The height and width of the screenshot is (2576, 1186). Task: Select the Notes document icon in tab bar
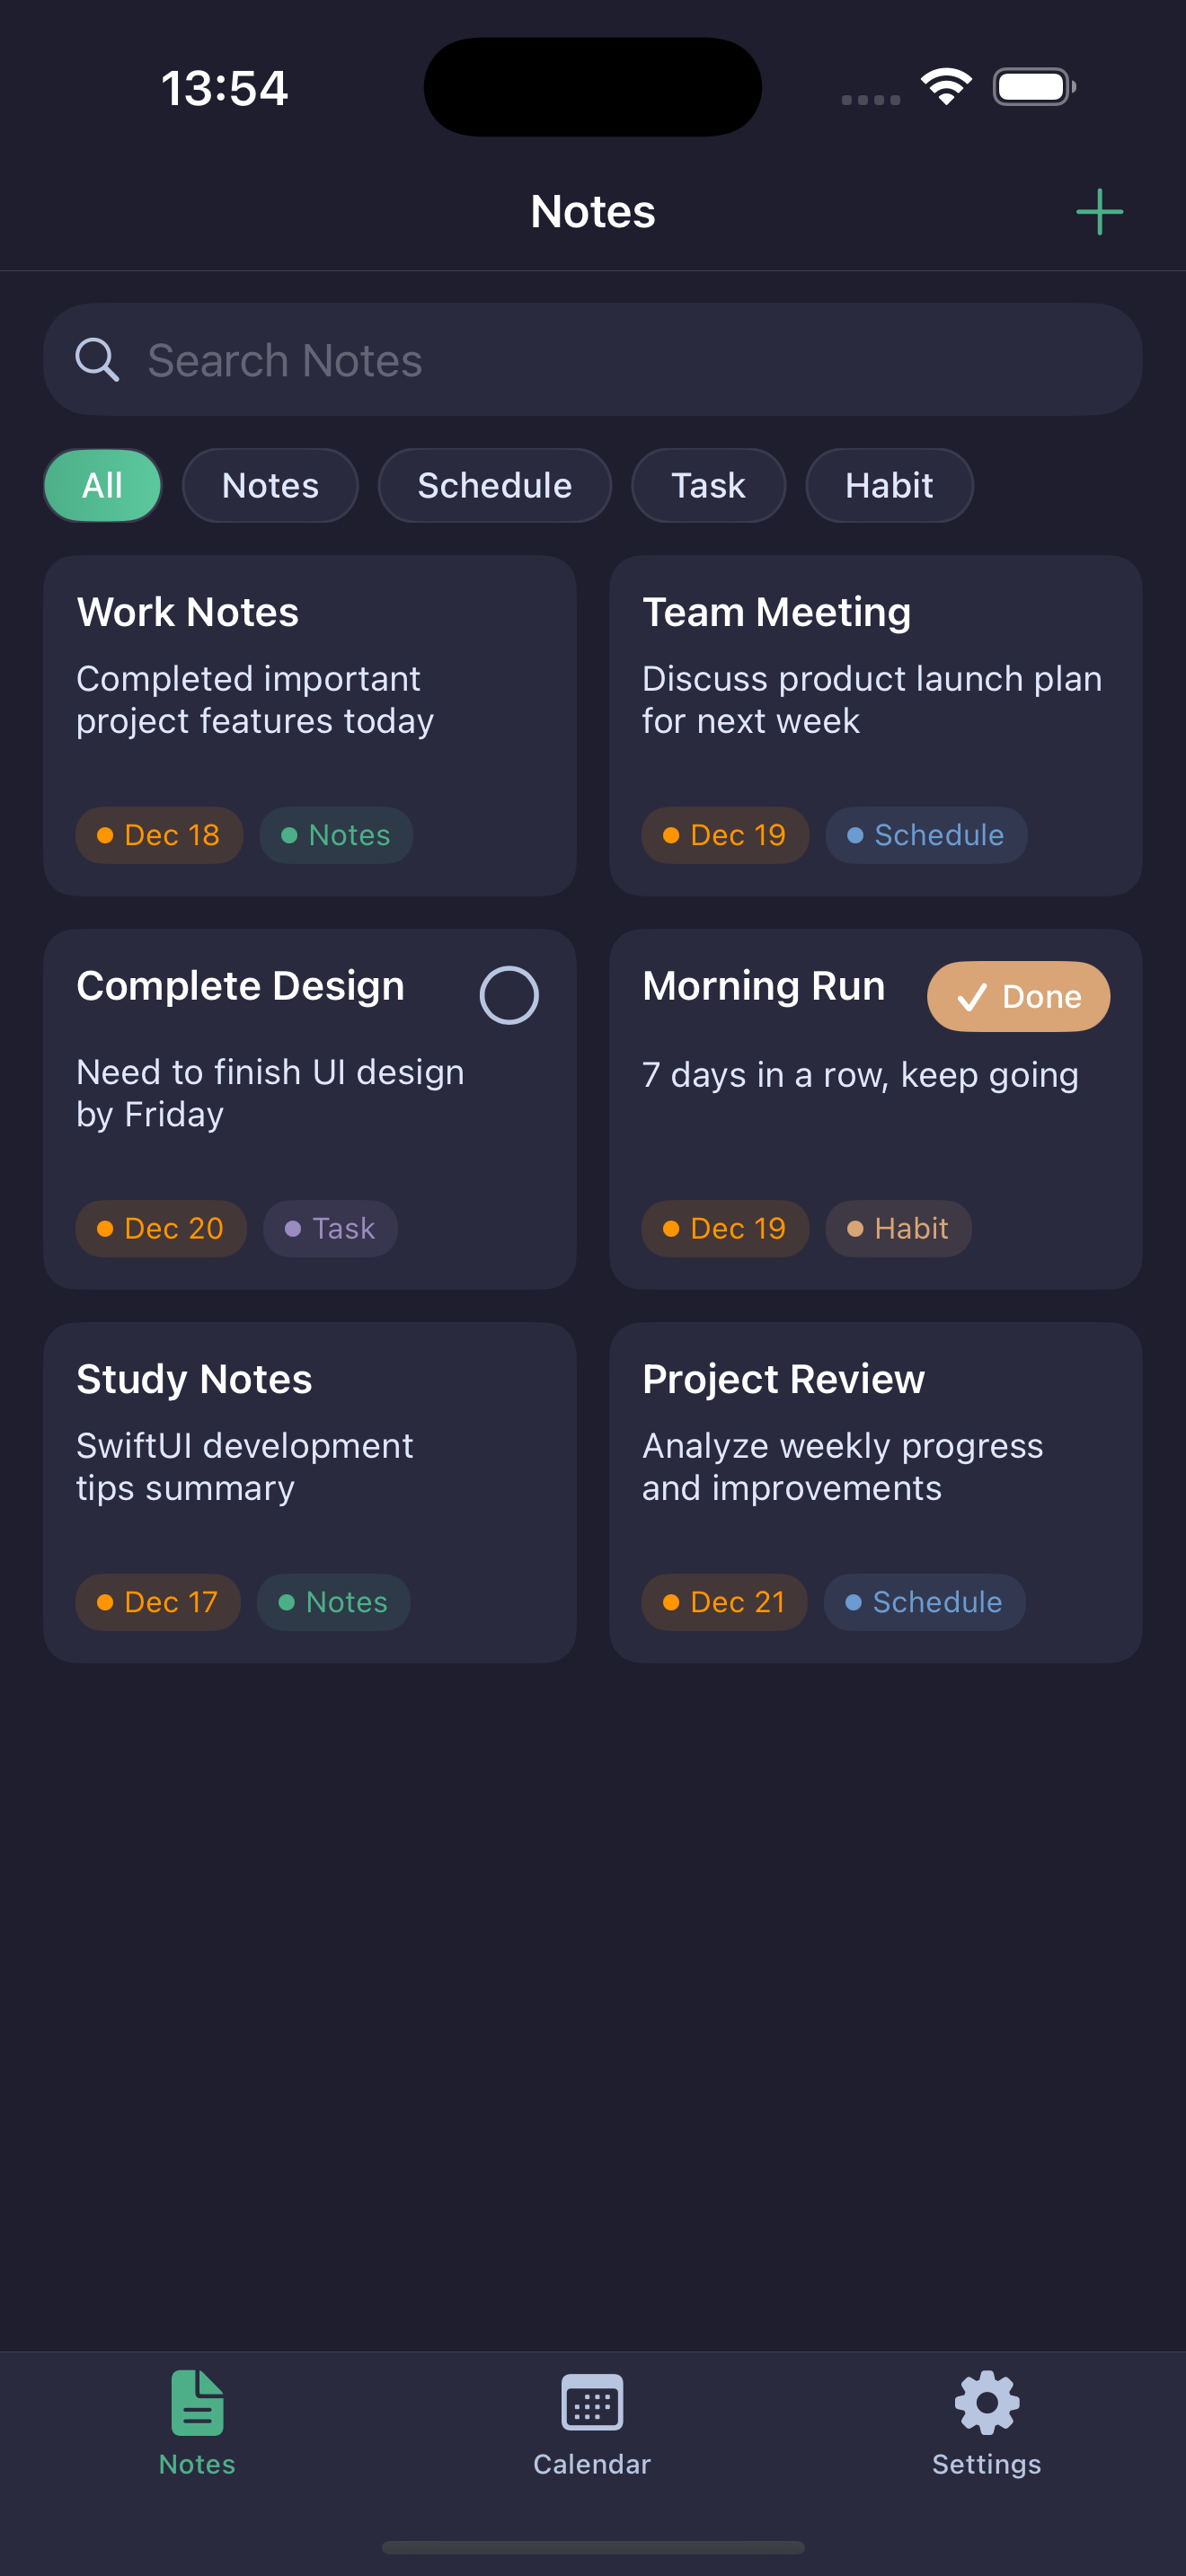[x=197, y=2402]
